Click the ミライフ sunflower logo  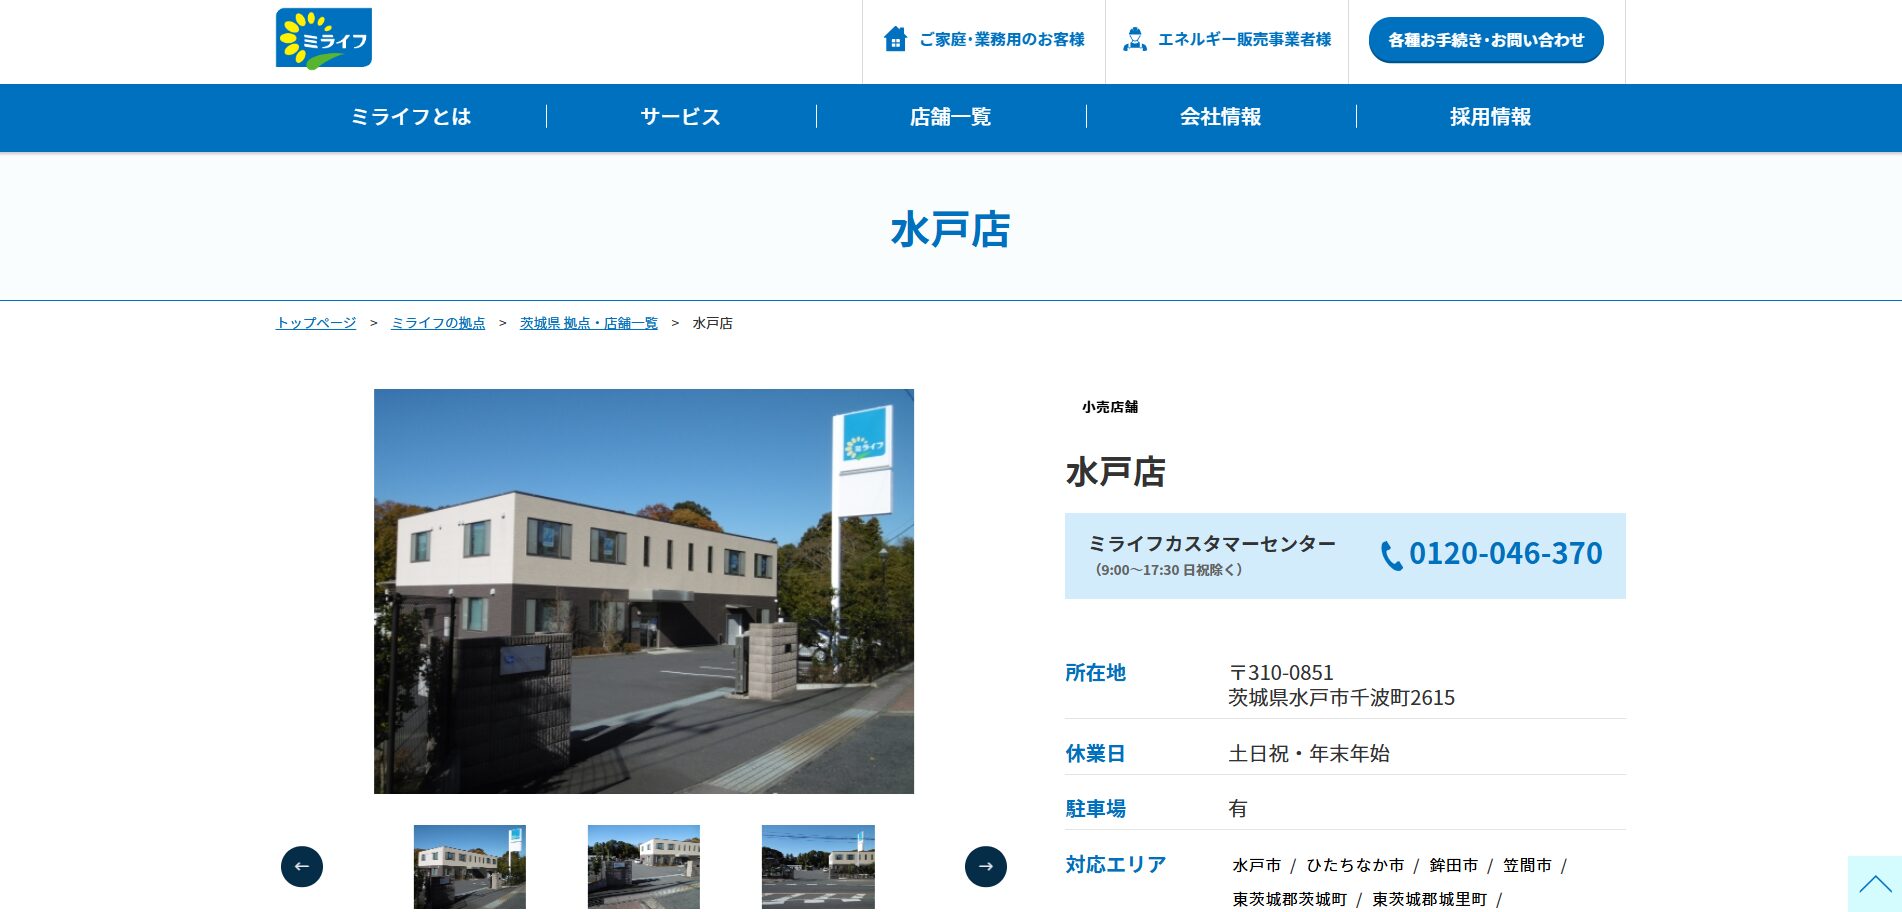click(323, 39)
